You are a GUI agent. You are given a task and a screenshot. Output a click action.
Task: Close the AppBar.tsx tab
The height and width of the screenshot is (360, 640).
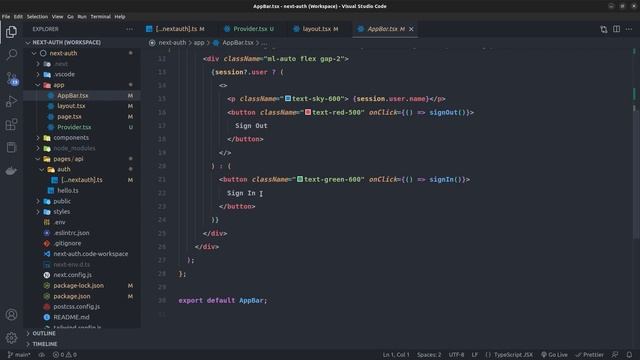coord(411,29)
